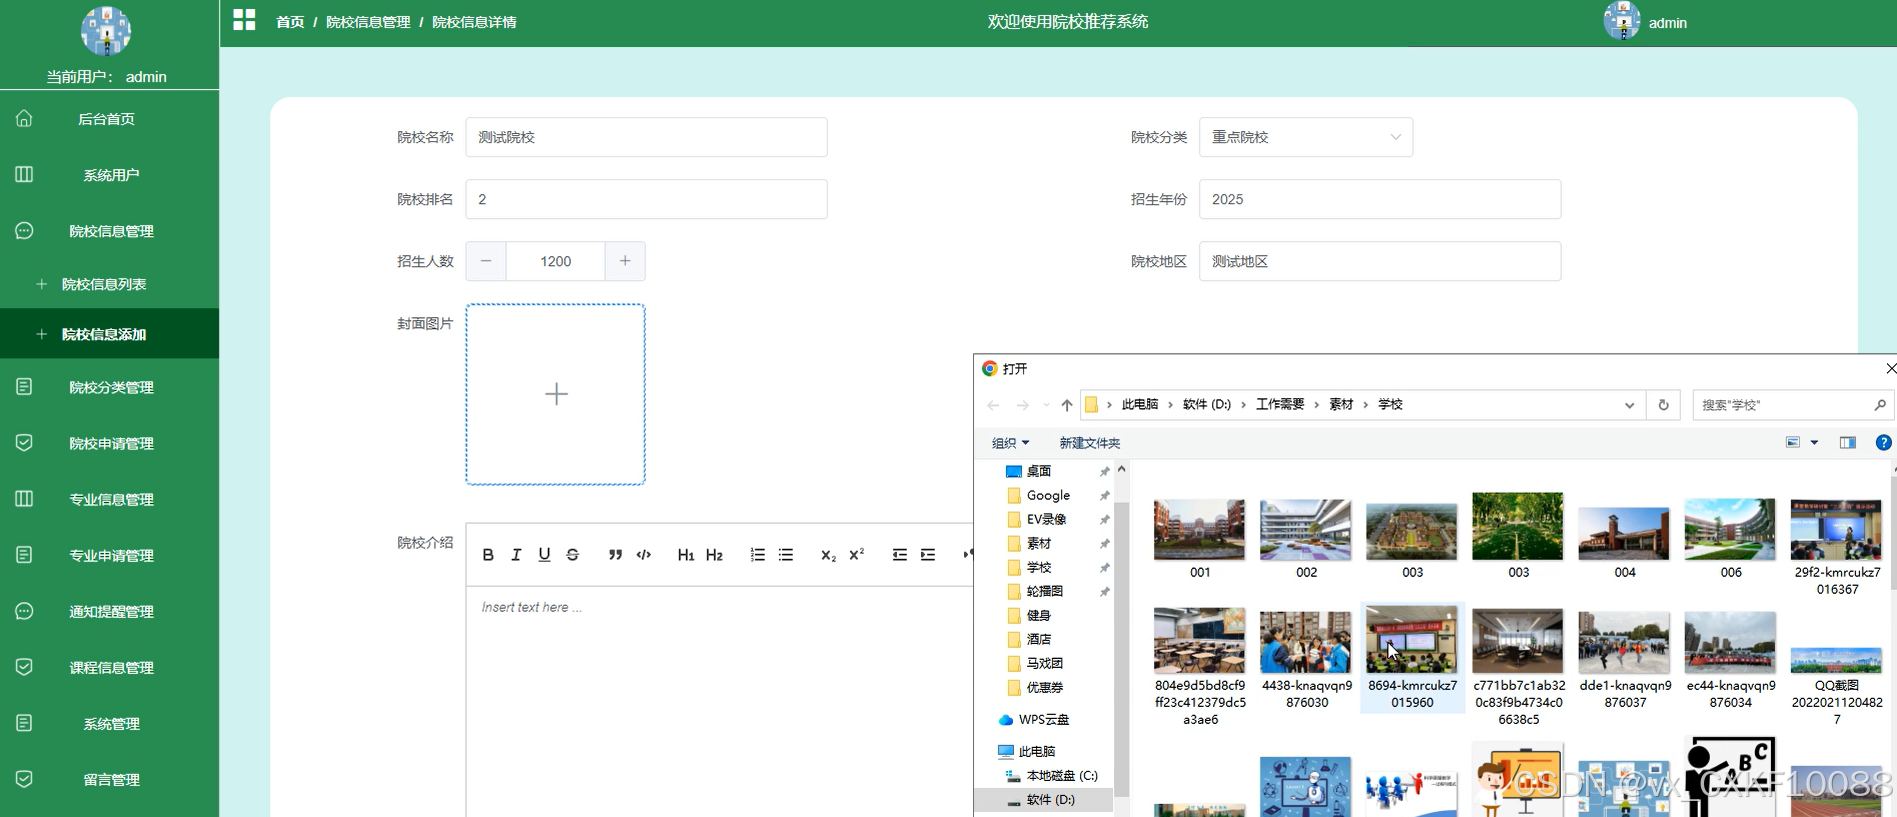Click the 招生年份 input field
The image size is (1897, 817).
1380,199
